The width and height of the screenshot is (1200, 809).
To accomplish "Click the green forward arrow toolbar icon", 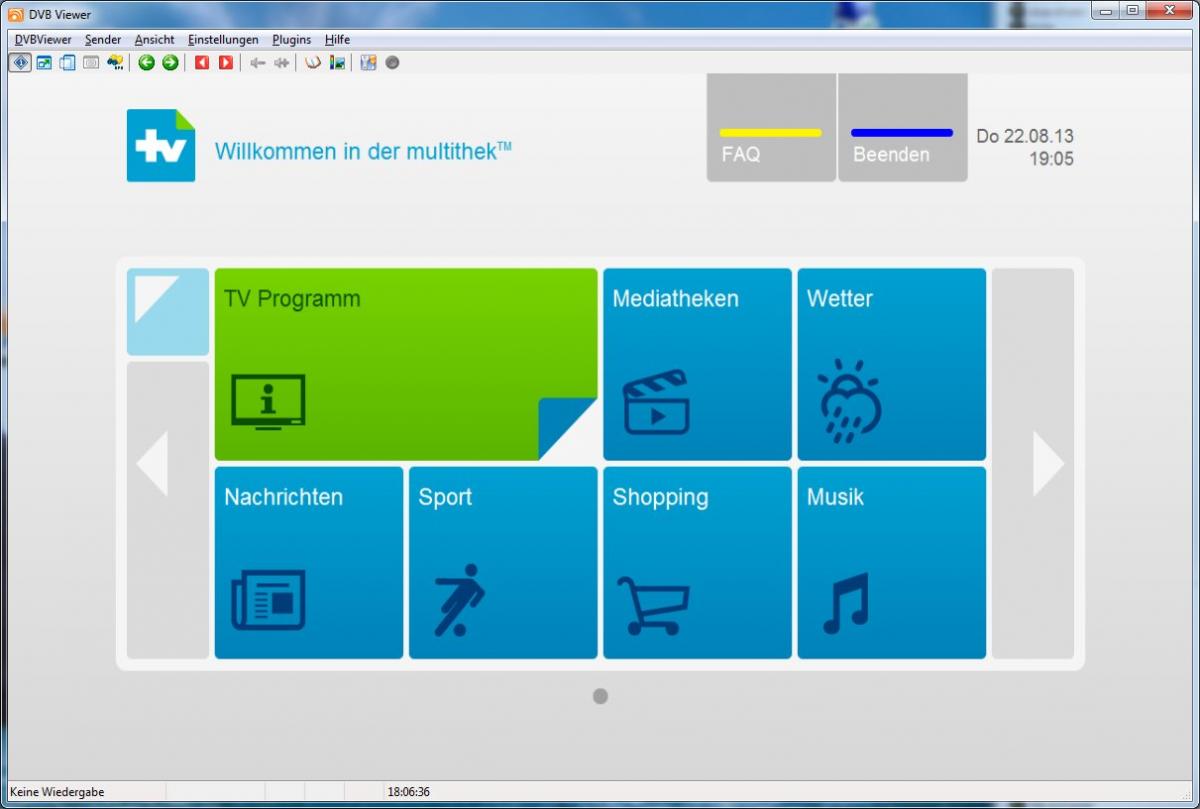I will (x=170, y=63).
